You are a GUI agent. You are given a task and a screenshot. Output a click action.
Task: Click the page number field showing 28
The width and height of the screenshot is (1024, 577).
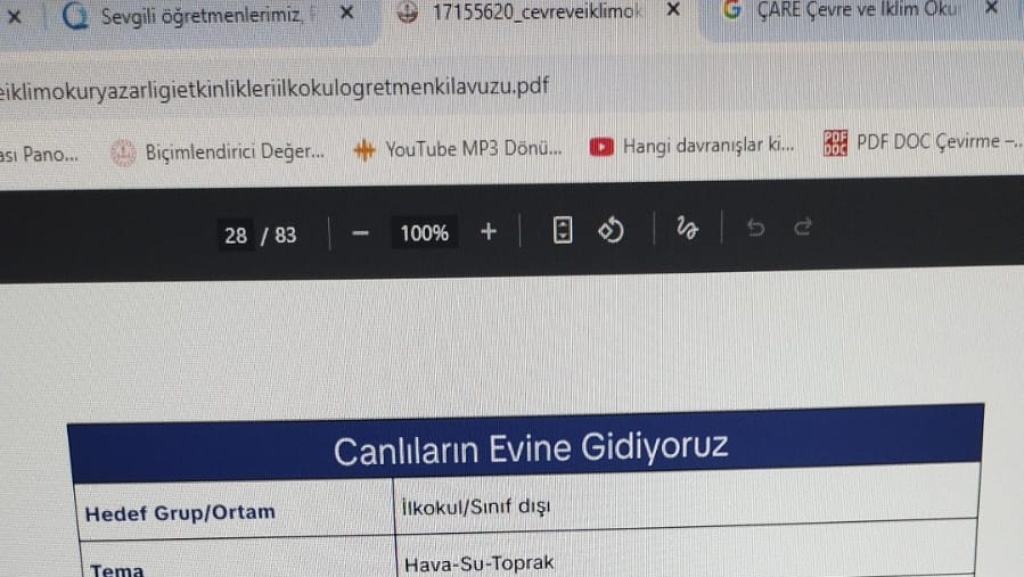pos(236,235)
